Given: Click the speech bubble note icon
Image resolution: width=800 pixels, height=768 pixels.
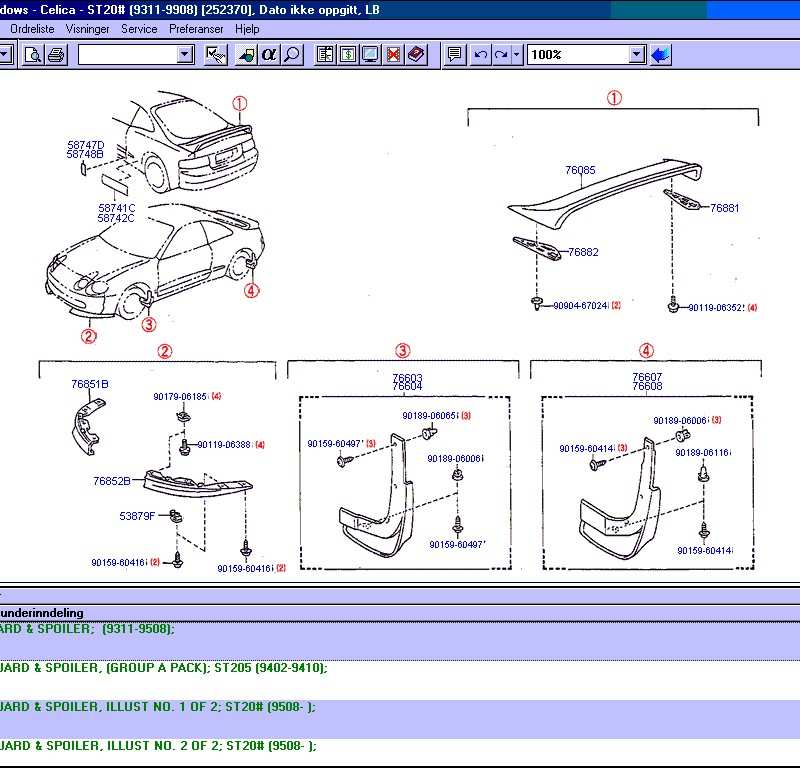Looking at the screenshot, I should [454, 55].
